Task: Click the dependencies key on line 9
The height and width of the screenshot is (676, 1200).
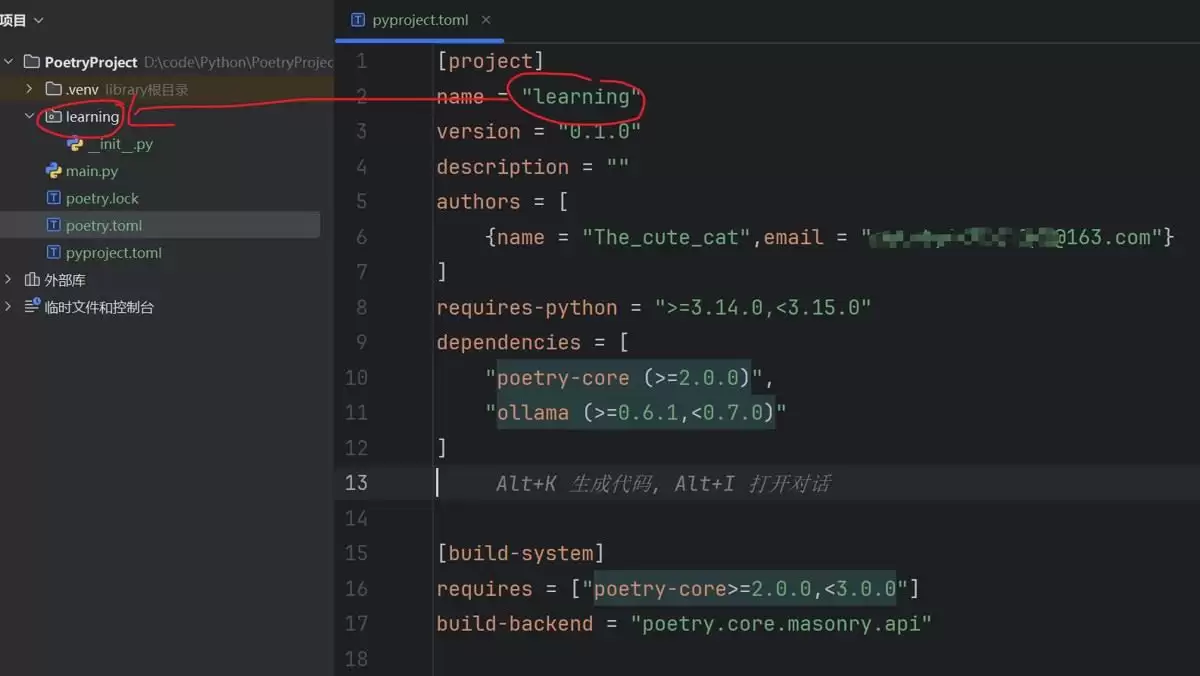Action: click(x=508, y=342)
